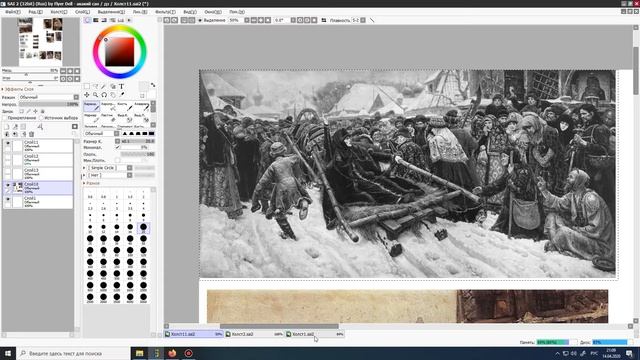Open the Фильтр menu
Screen dimensions: 640x360
coord(165,12)
